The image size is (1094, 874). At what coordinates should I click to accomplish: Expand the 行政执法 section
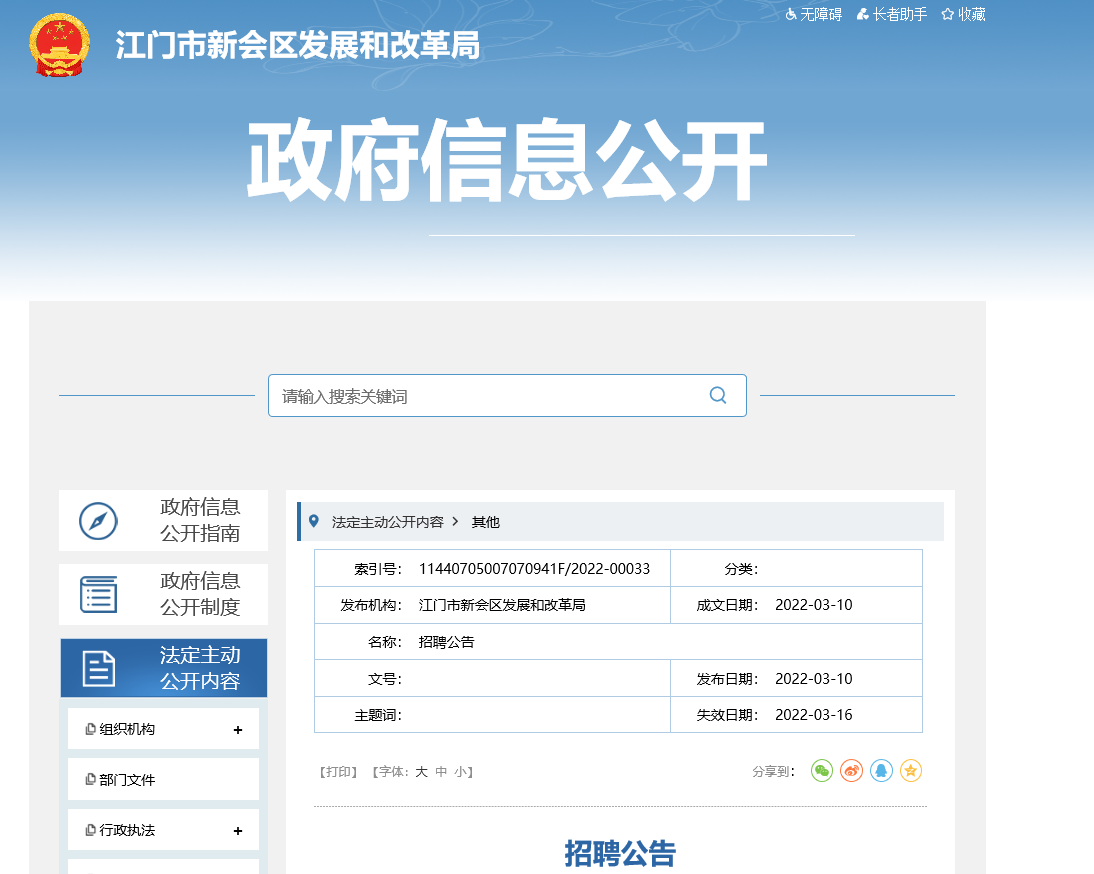pyautogui.click(x=237, y=831)
